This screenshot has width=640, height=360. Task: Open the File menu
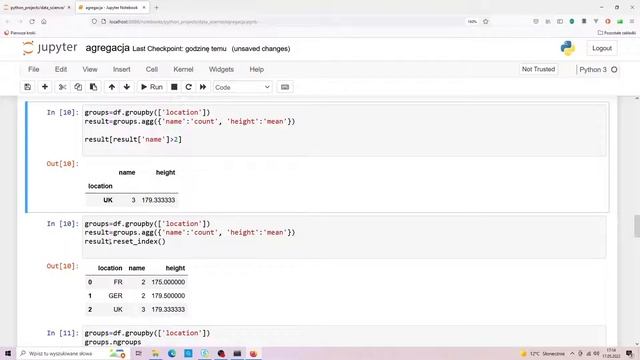point(33,69)
